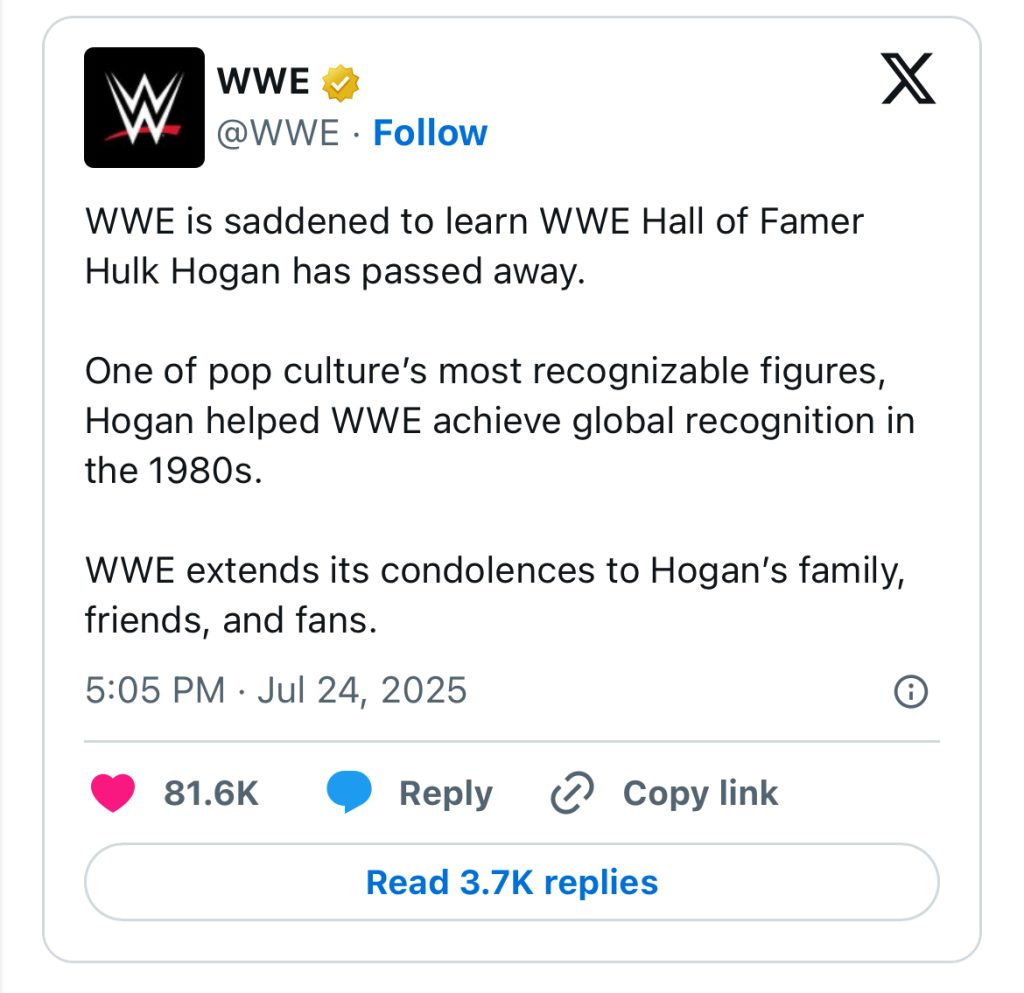Select the Copy link label
Viewport: 1024px width, 993px height.
(700, 793)
